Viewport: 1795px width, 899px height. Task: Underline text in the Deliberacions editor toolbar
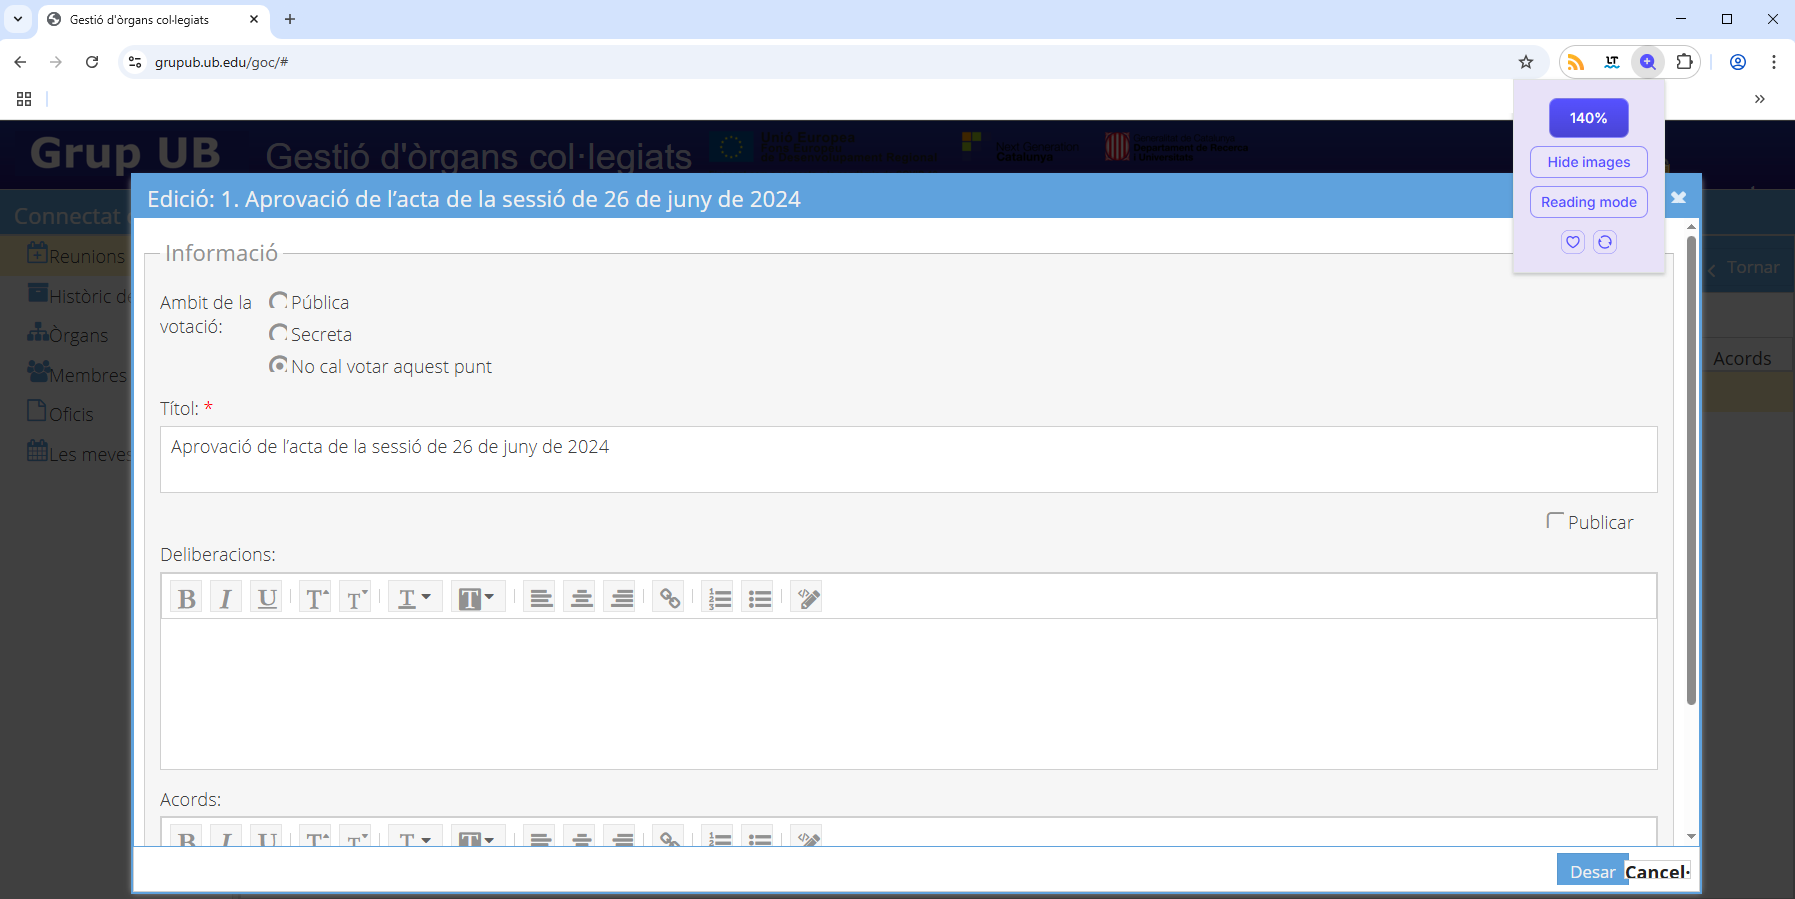pyautogui.click(x=266, y=598)
